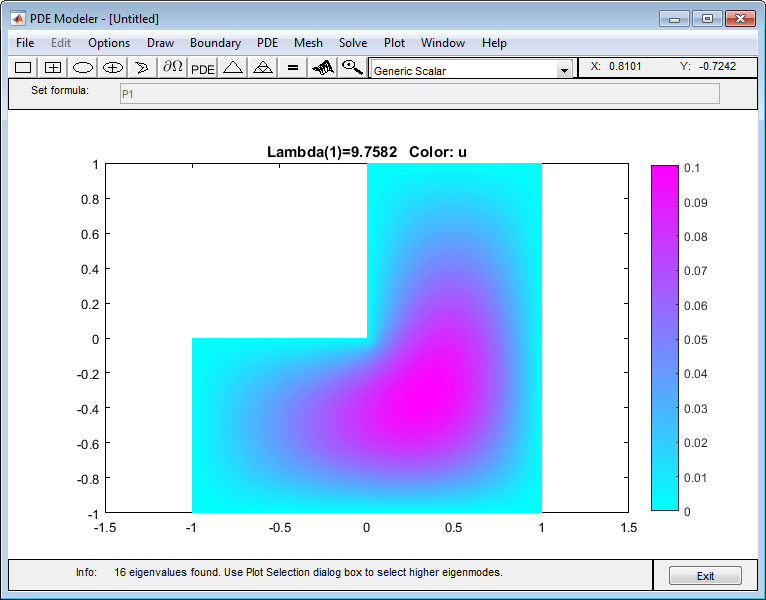Minimize the PDE Modeler window
Screen dimensions: 766x600
pyautogui.click(x=675, y=19)
